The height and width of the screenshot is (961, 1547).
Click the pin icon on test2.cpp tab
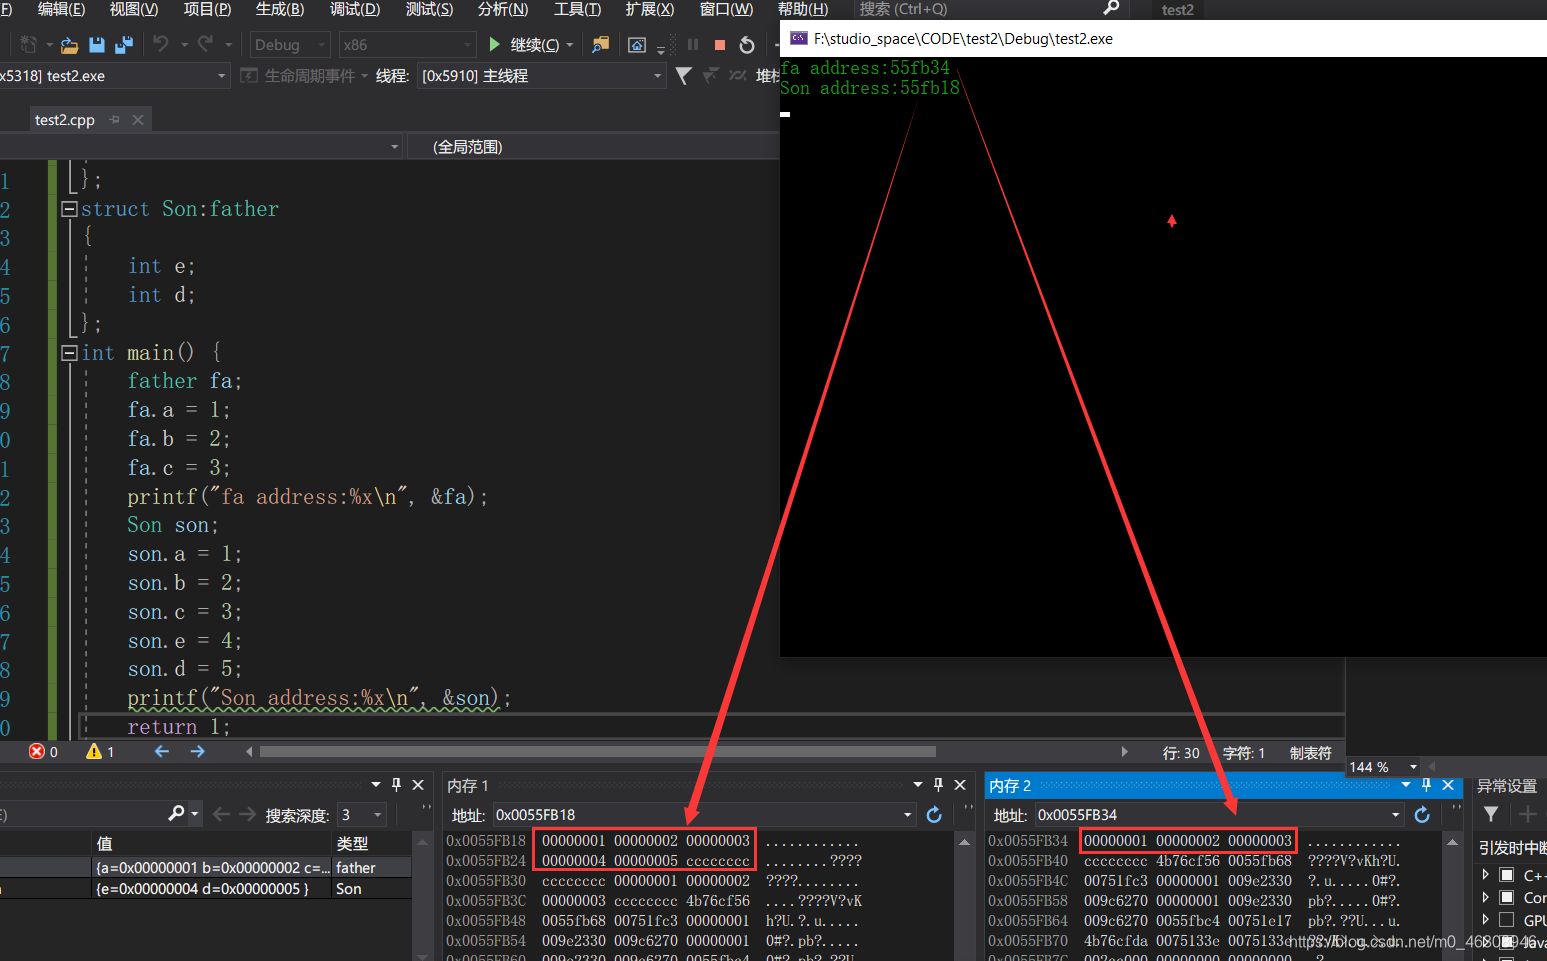(115, 120)
